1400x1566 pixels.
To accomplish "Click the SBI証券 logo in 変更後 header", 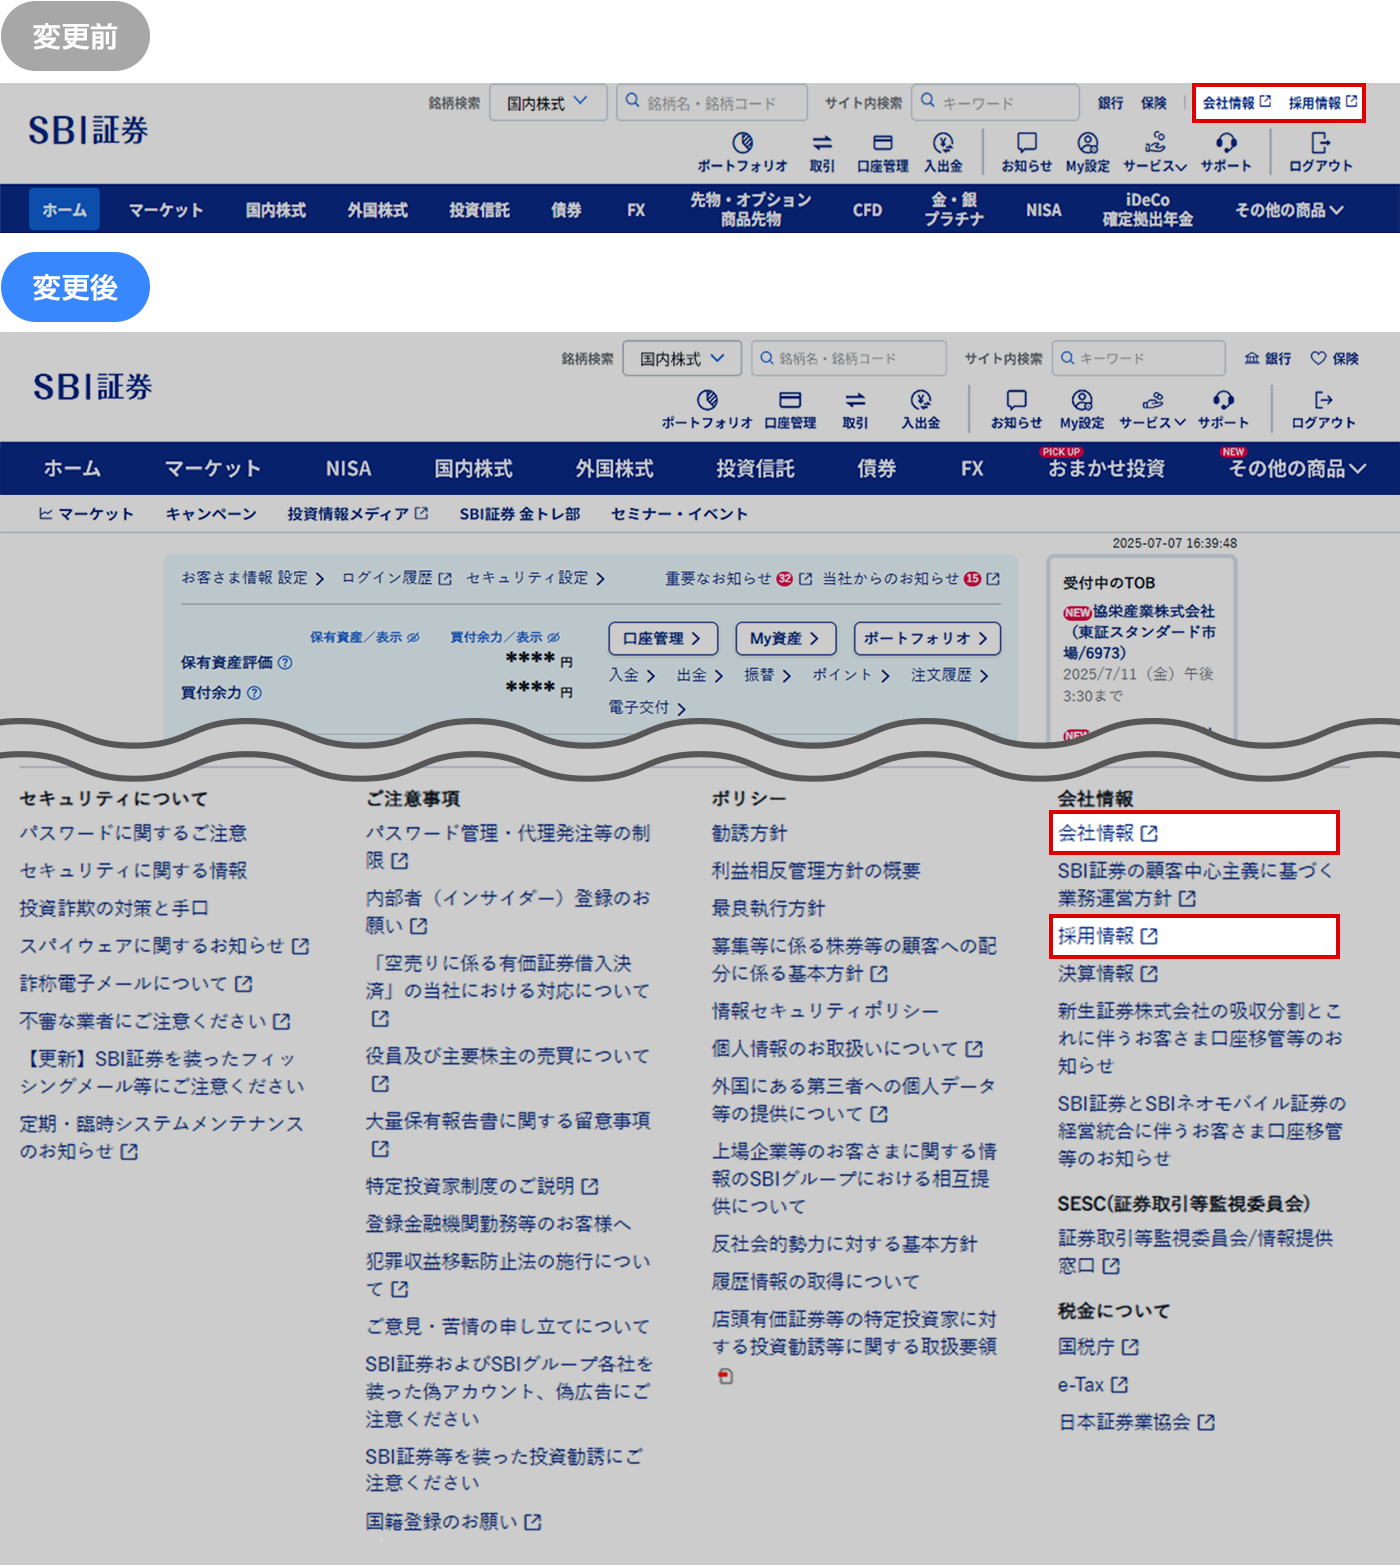I will [92, 386].
